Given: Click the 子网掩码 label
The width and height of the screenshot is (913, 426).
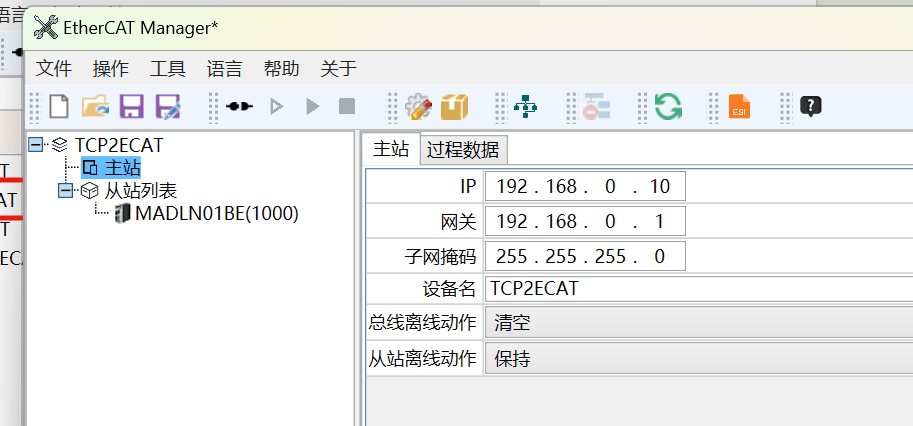Looking at the screenshot, I should [x=440, y=256].
